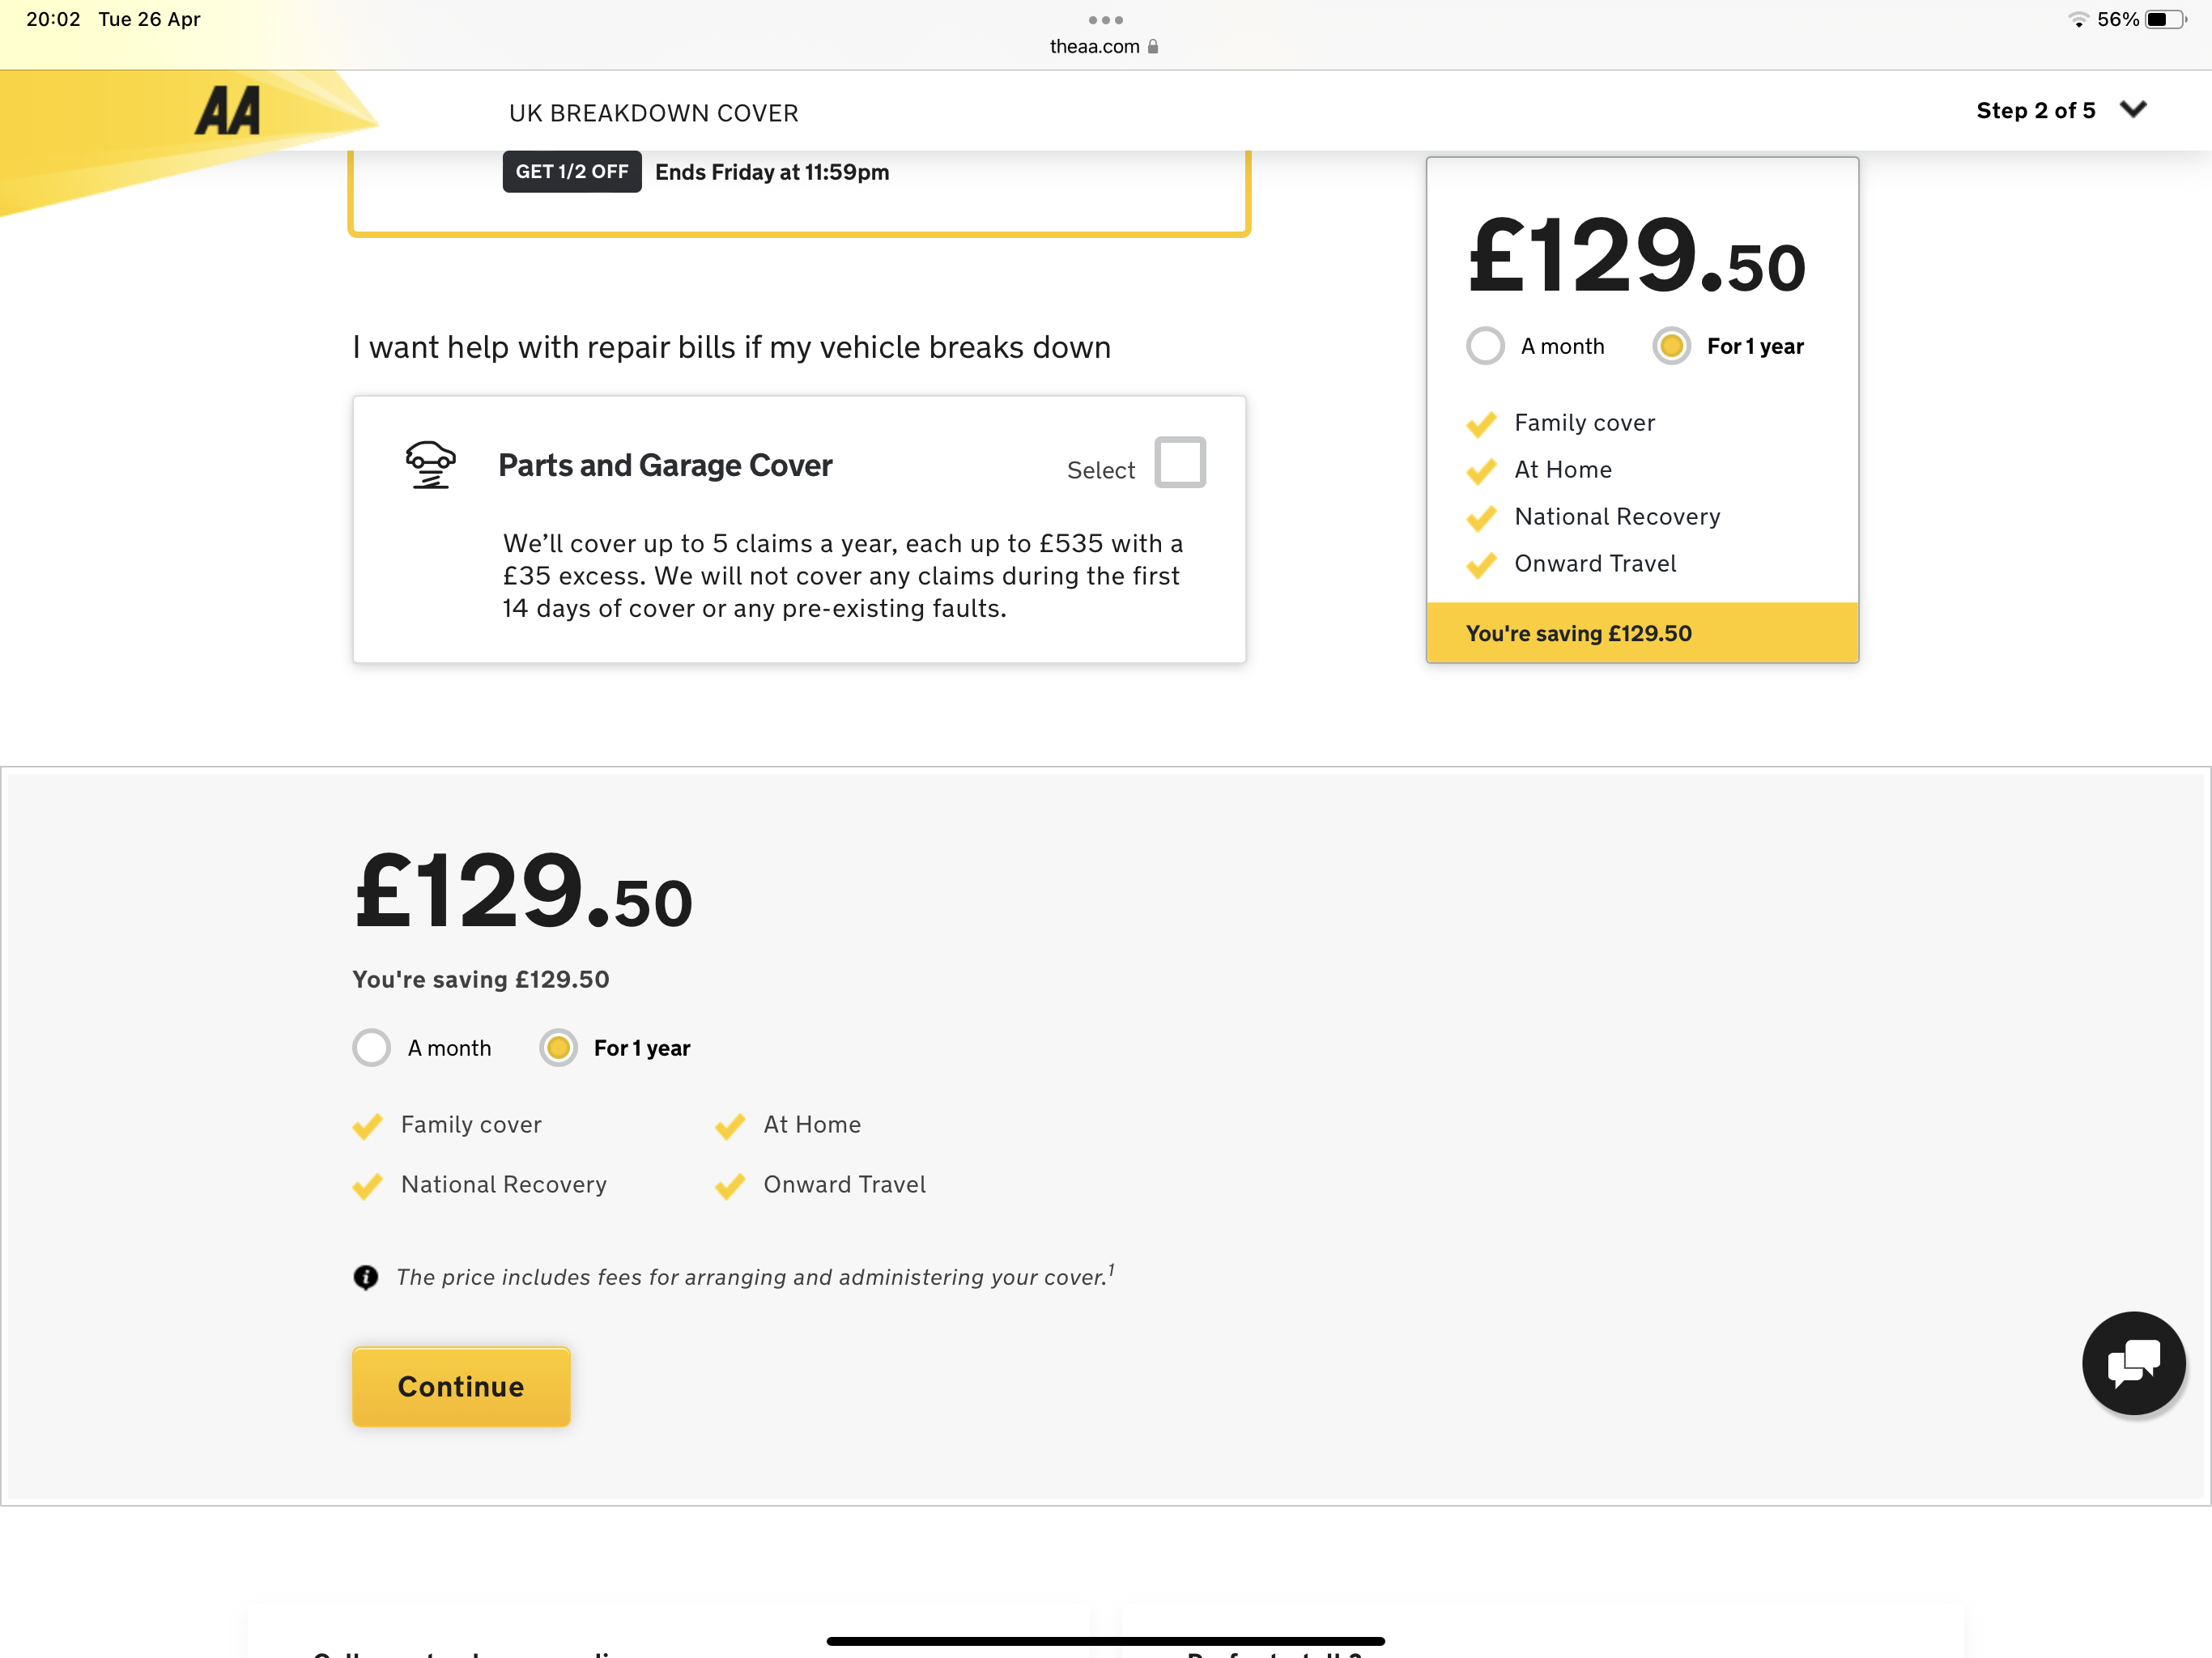Click the GET 1/2 OFF badge
This screenshot has height=1658, width=2212.
(x=572, y=172)
